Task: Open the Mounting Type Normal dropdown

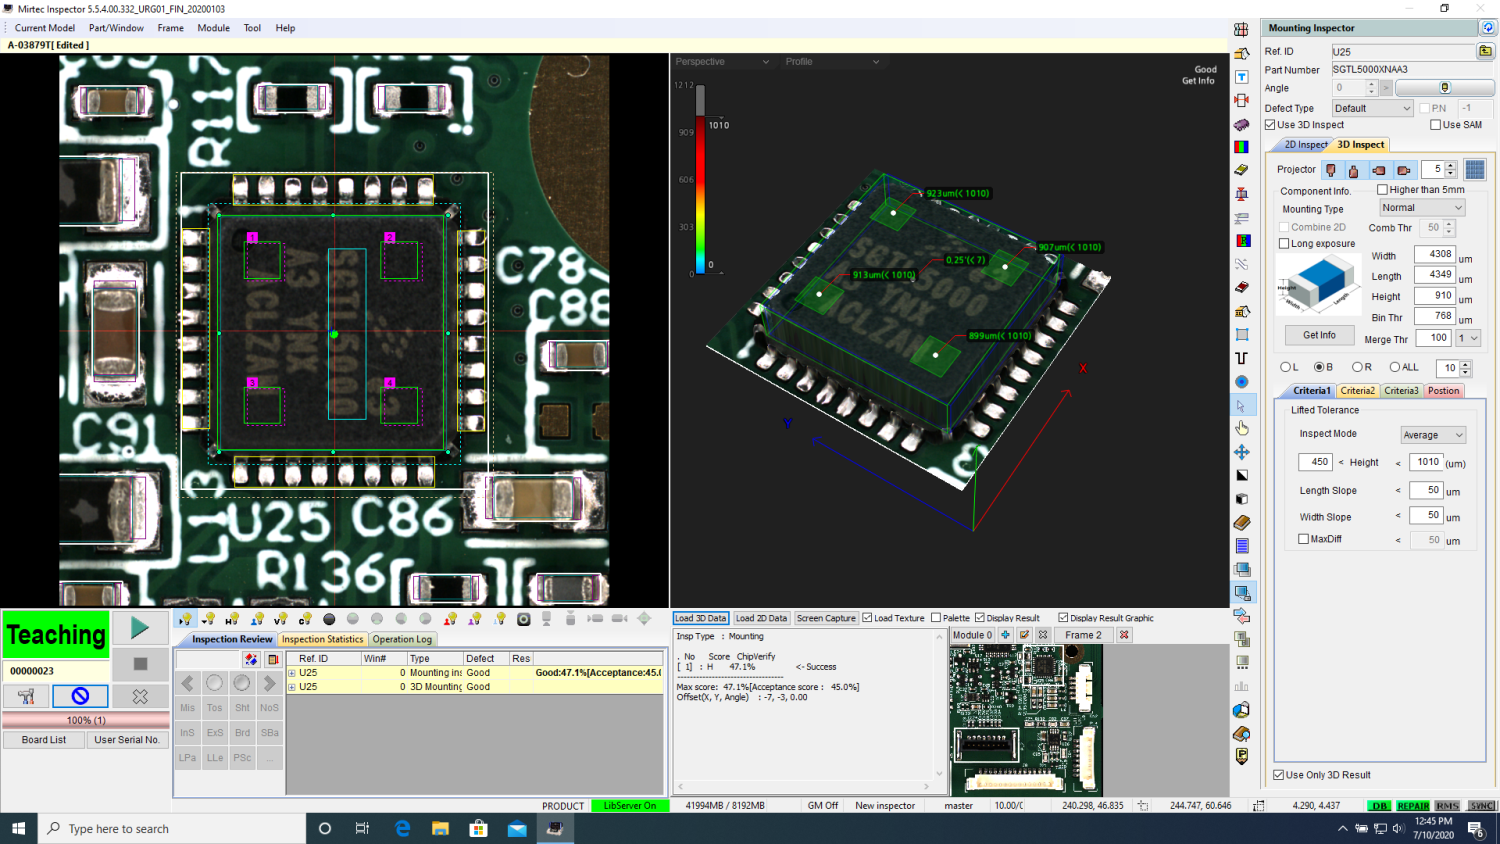Action: pyautogui.click(x=1421, y=208)
